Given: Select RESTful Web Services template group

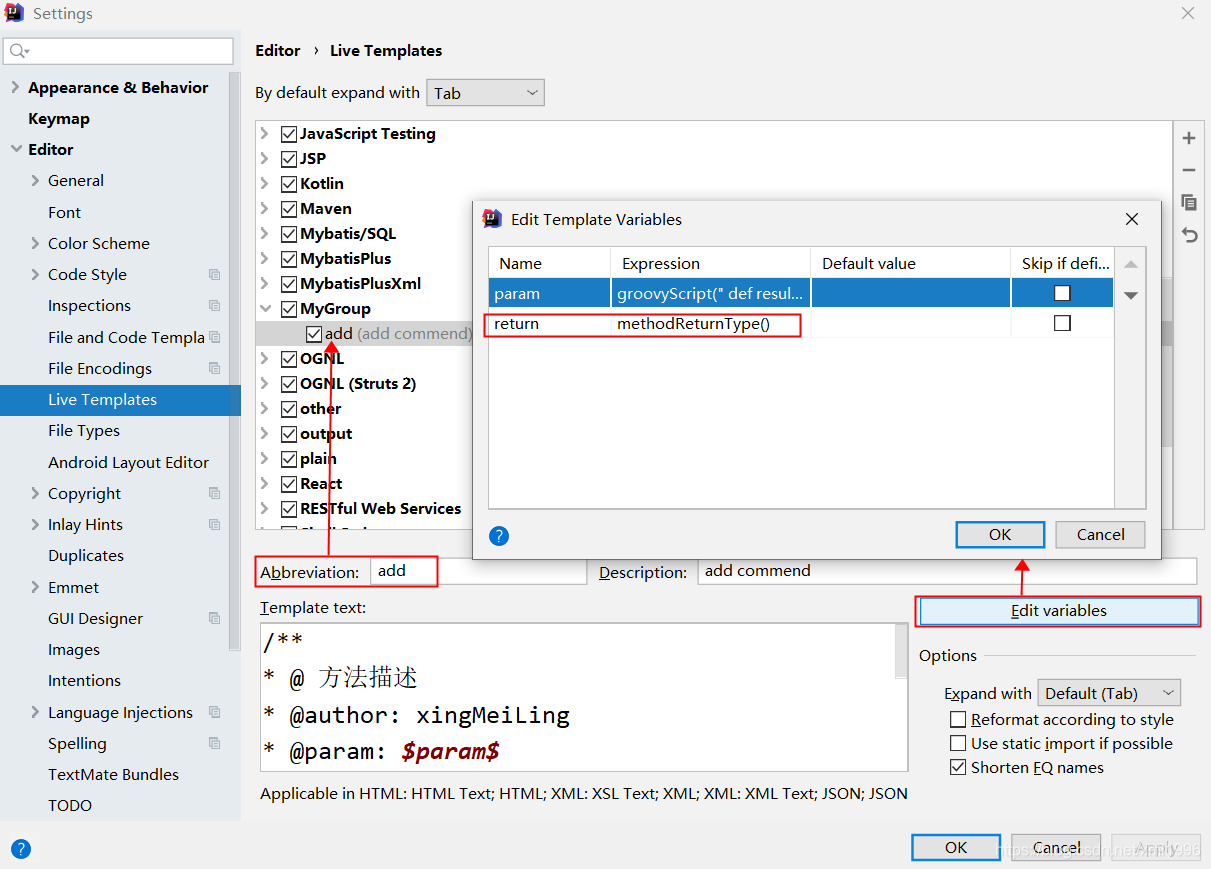Looking at the screenshot, I should (381, 509).
